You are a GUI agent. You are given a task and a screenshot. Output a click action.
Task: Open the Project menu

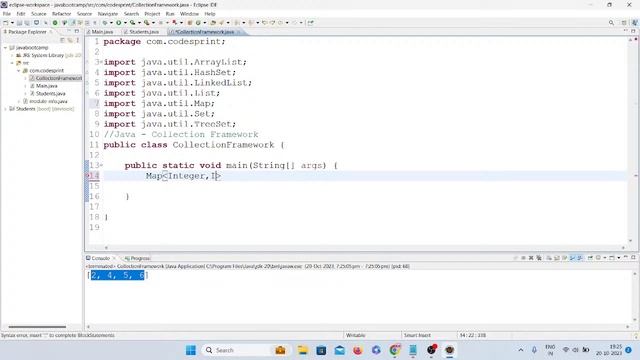[152, 14]
